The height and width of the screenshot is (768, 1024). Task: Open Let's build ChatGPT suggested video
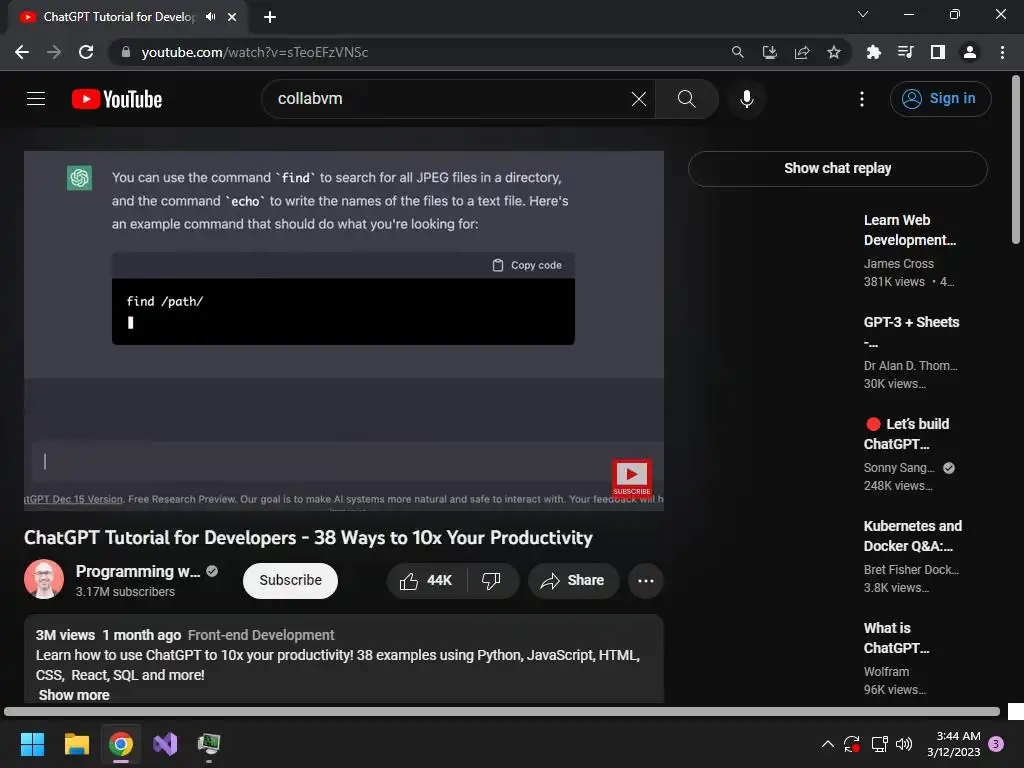click(x=908, y=434)
